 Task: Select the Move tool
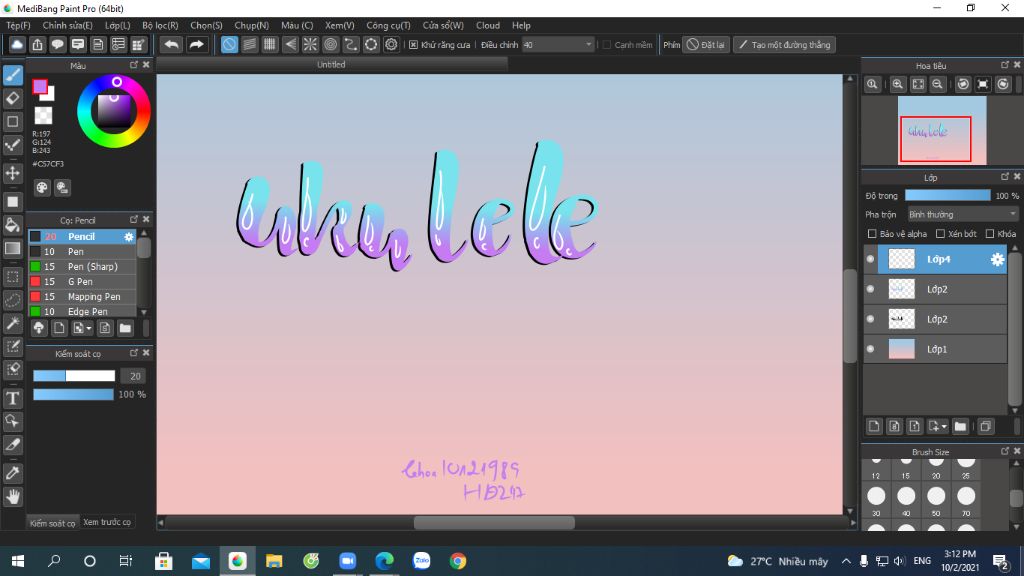click(x=12, y=173)
